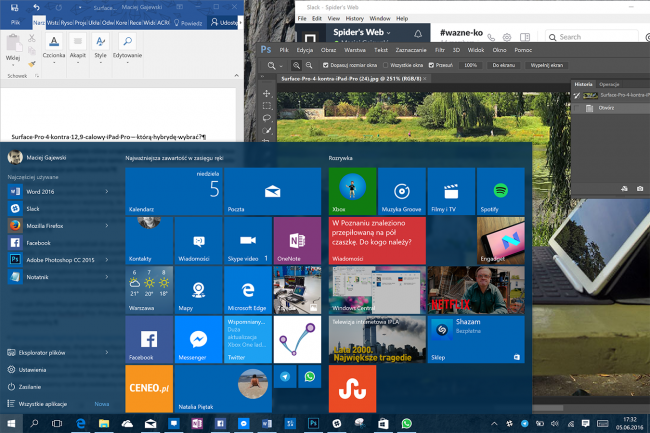Open the CENEO.pl tile
Screen dimensions: 650x433
click(x=149, y=389)
